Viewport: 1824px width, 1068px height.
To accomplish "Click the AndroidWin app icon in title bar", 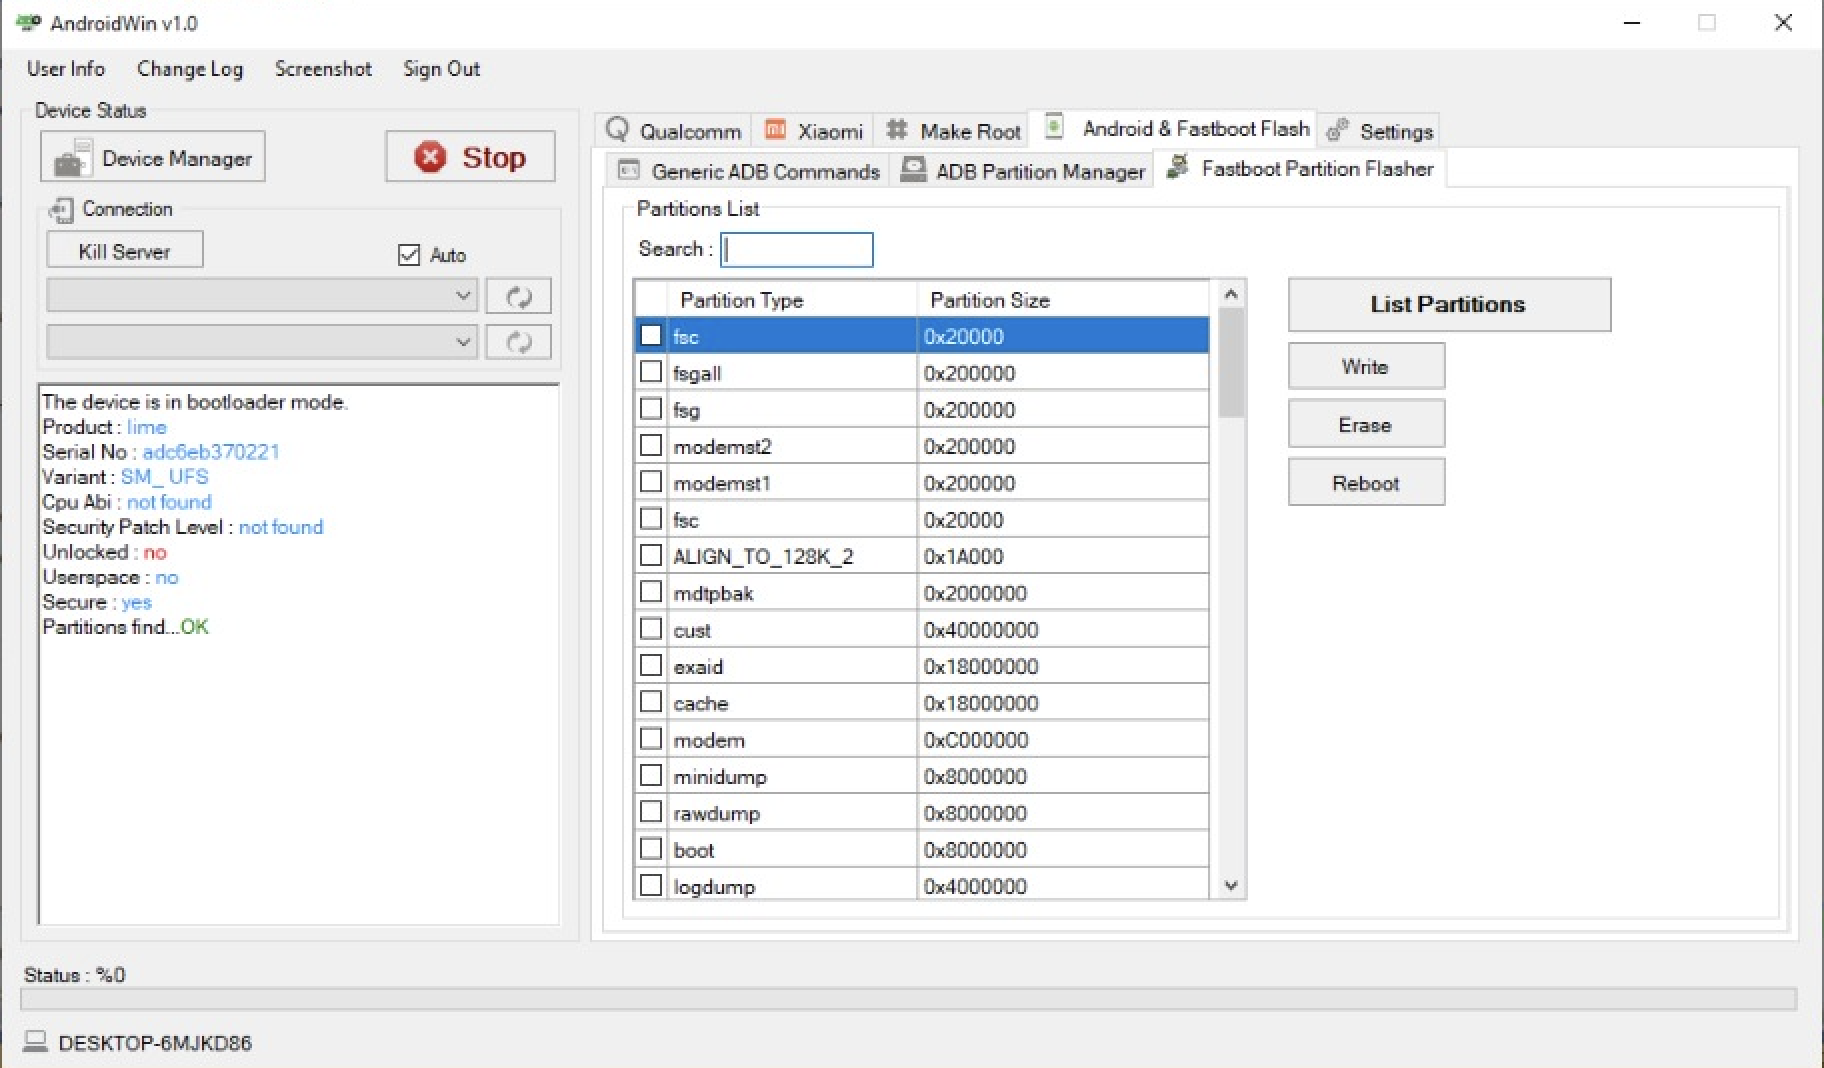I will click(x=28, y=22).
